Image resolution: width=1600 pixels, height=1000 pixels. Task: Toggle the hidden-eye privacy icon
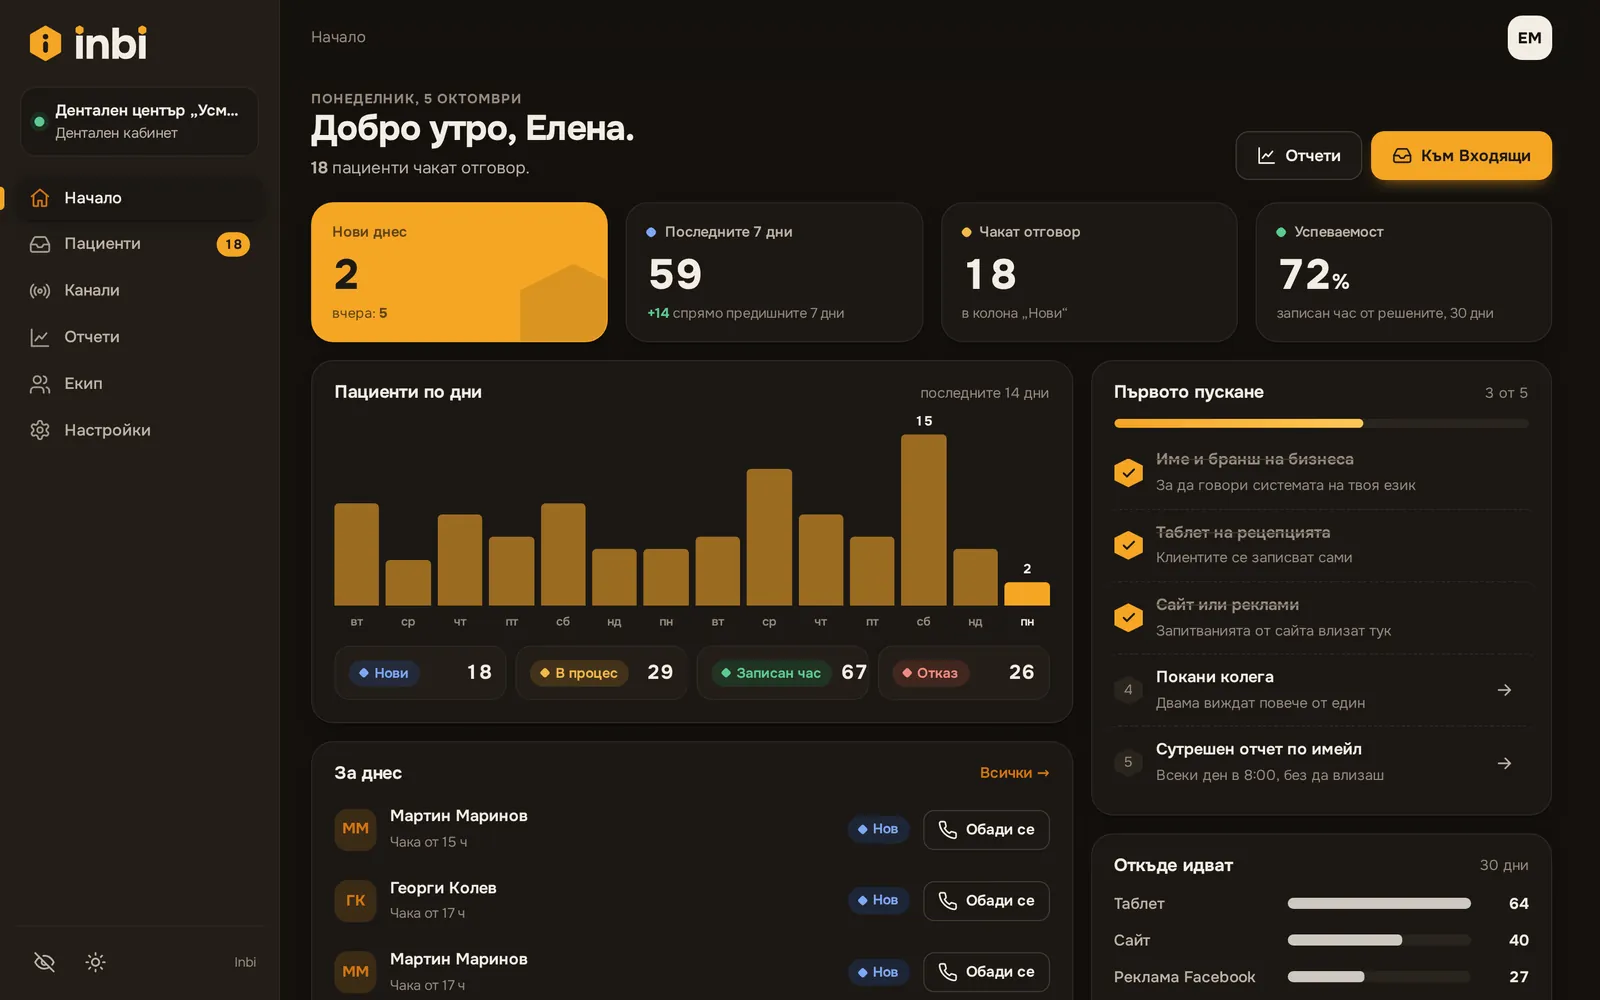pyautogui.click(x=45, y=962)
